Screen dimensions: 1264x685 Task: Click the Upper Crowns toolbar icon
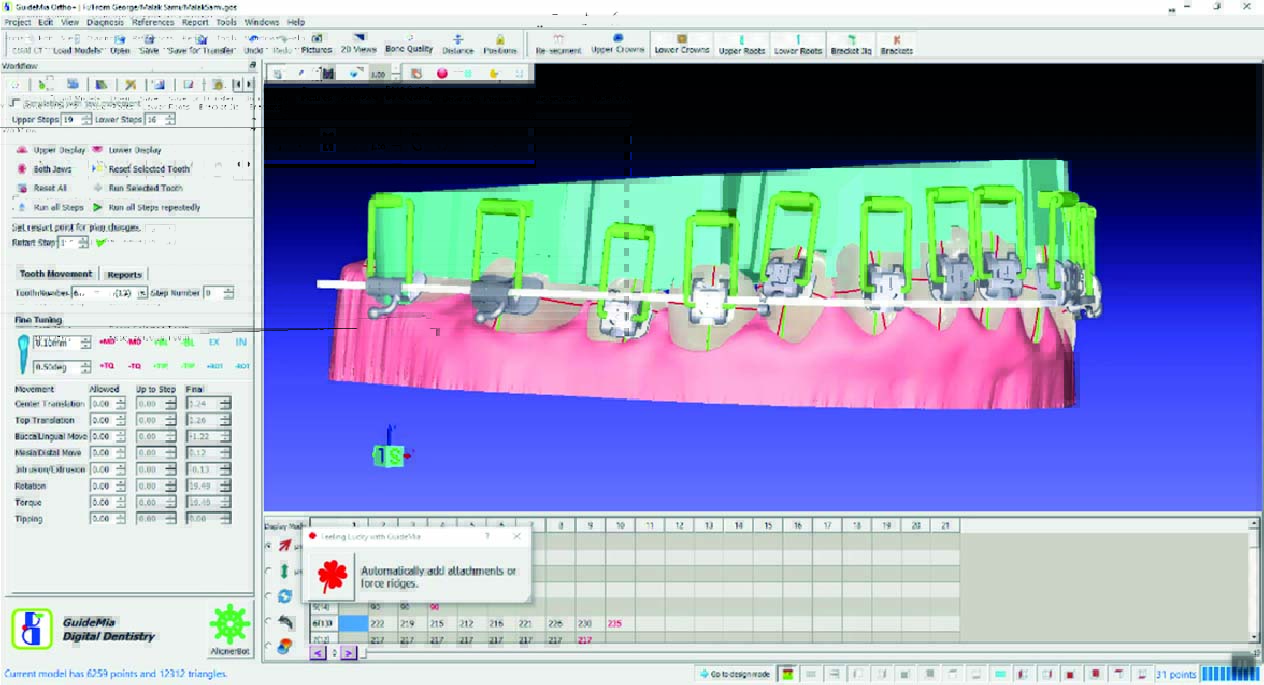(617, 44)
